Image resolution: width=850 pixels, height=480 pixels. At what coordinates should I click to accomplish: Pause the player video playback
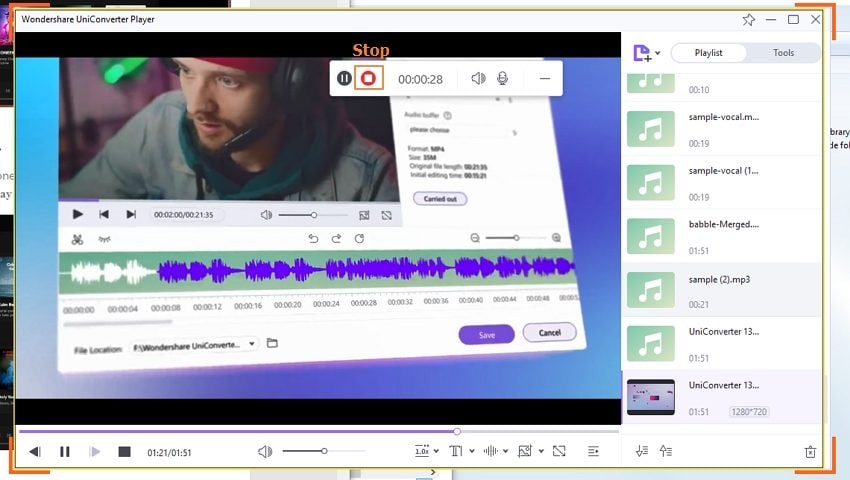click(65, 451)
